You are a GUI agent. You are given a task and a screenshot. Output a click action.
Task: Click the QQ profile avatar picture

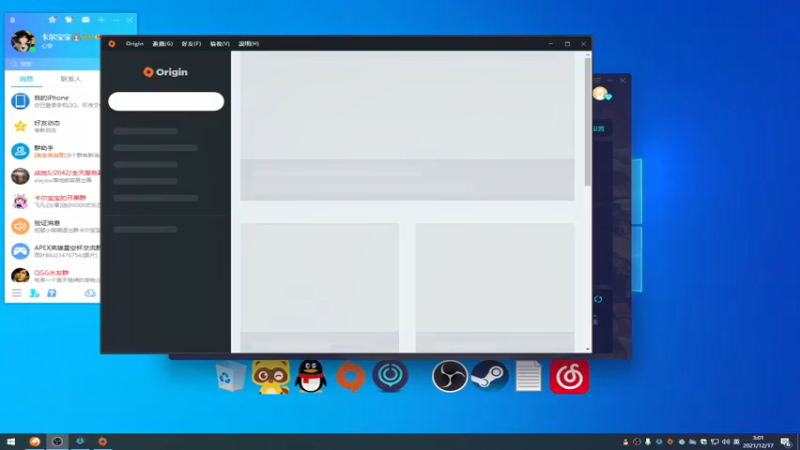(23, 41)
